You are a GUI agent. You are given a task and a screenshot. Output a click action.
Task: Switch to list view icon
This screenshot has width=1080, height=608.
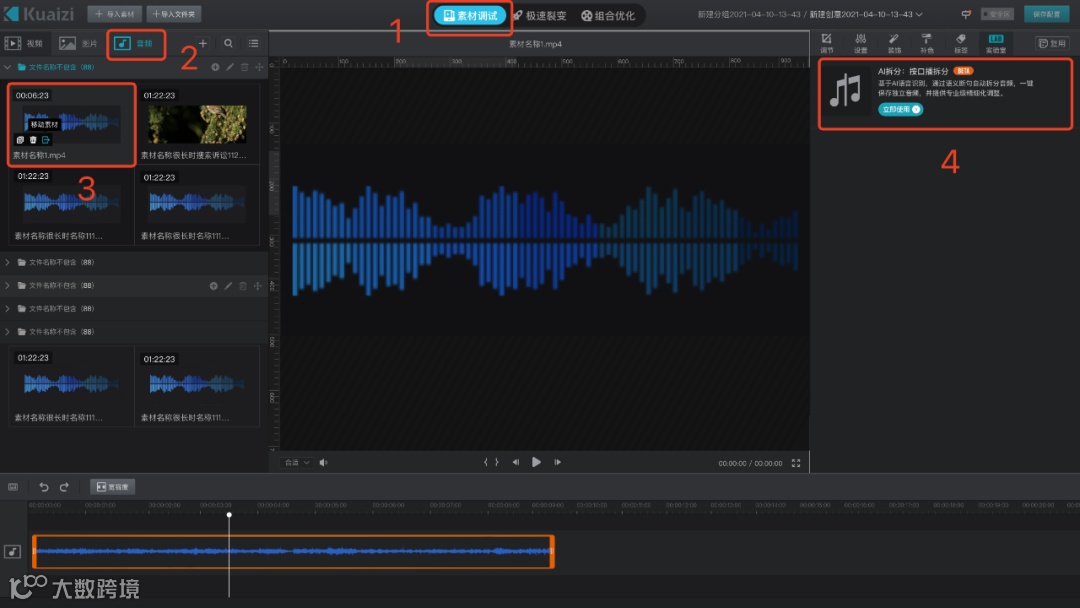[x=253, y=43]
